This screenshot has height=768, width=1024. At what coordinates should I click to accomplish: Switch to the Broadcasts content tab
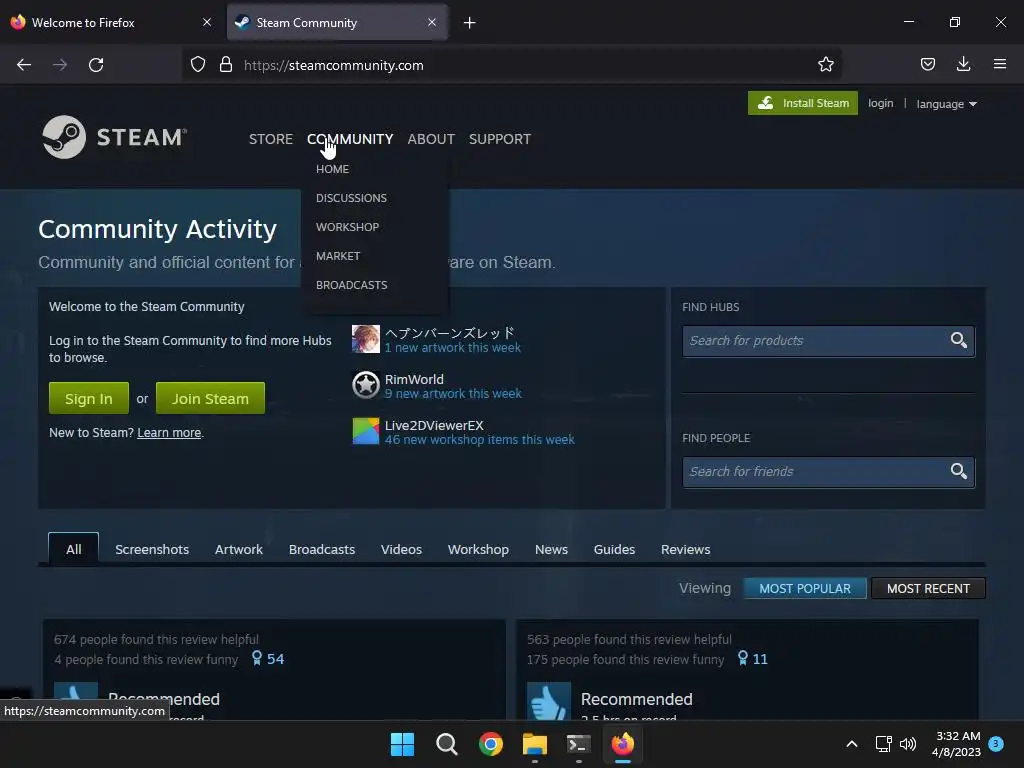click(322, 549)
